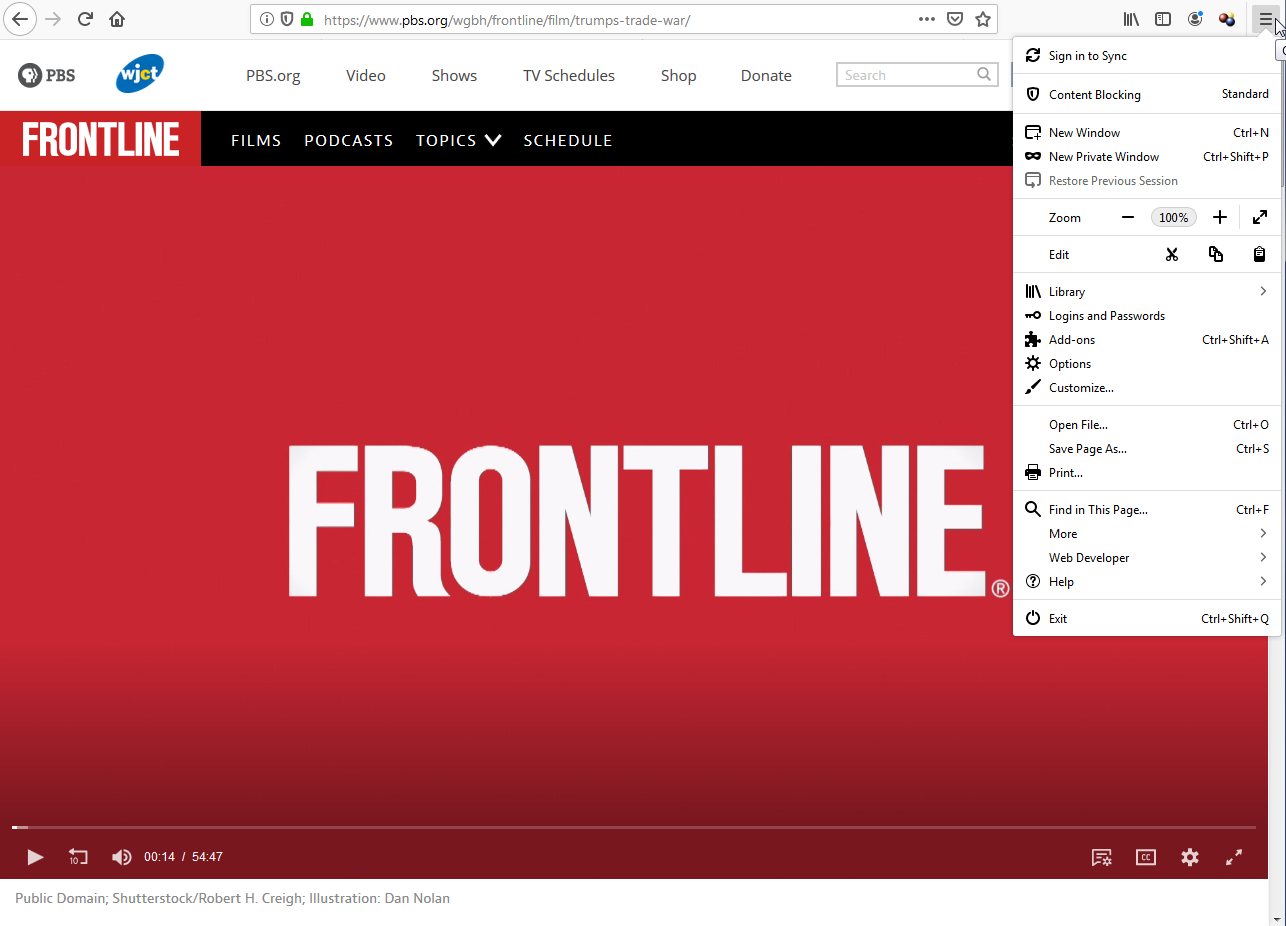This screenshot has height=926, width=1286.
Task: Exit Firefox from the menu
Action: pyautogui.click(x=1147, y=619)
